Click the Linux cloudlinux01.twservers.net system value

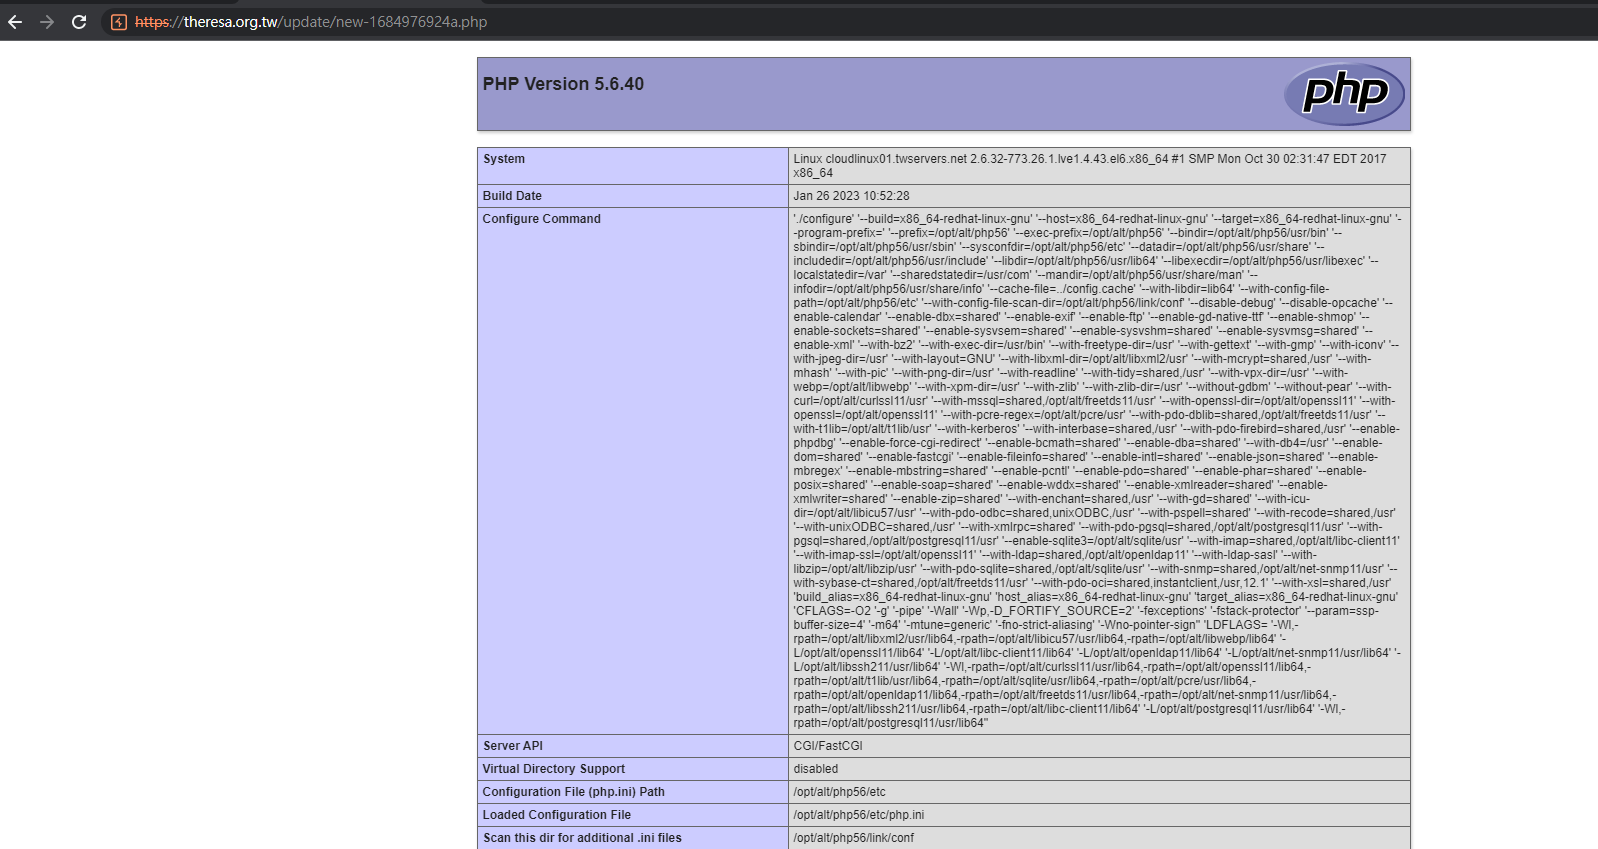coord(1090,166)
